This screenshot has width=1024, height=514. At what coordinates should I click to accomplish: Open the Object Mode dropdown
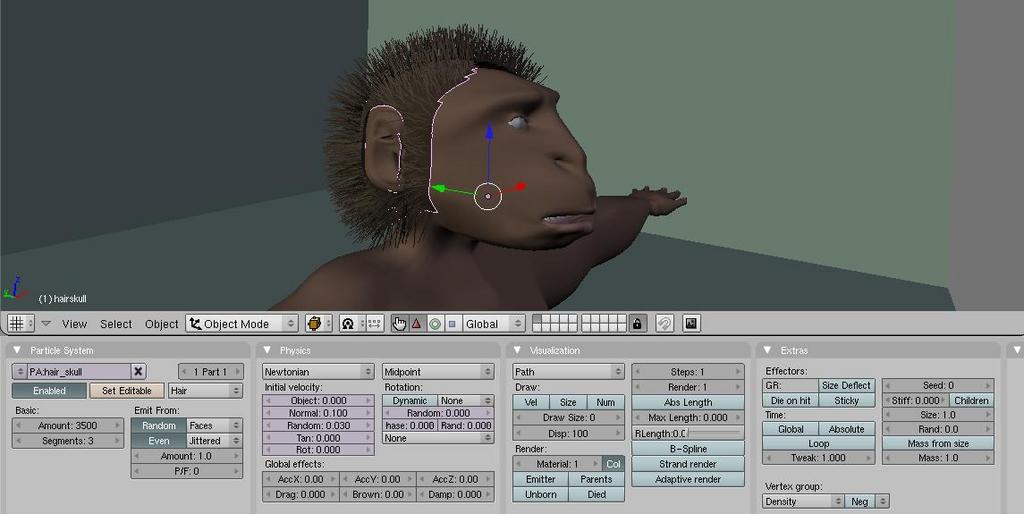[242, 323]
